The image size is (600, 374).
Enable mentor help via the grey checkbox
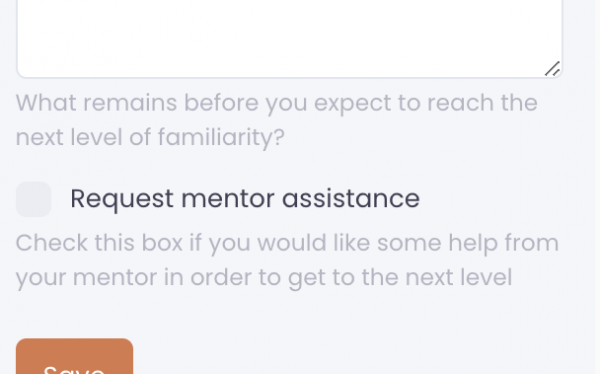[x=33, y=199]
